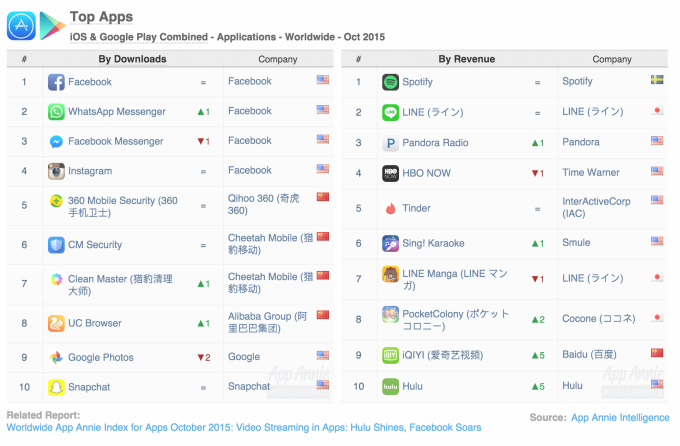Click the HBO NOW app name
Viewport: 680px width, 446px height.
tap(426, 174)
